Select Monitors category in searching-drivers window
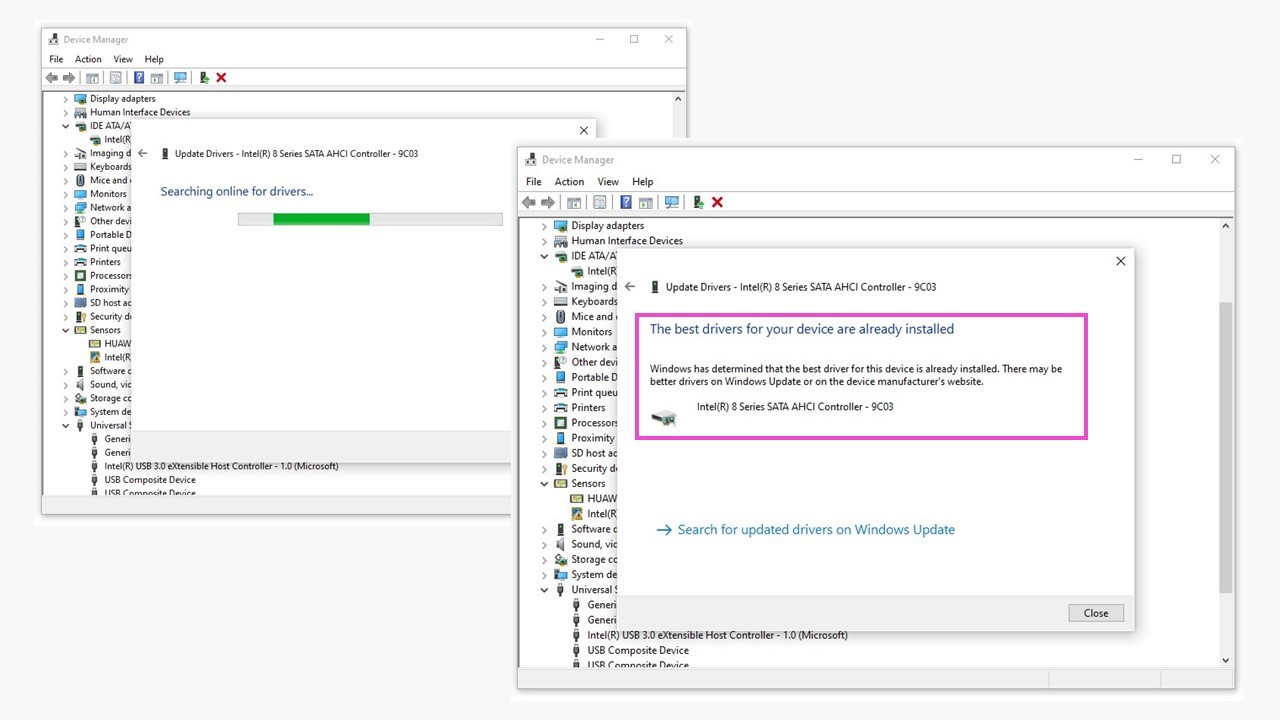The image size is (1280, 720). point(108,194)
